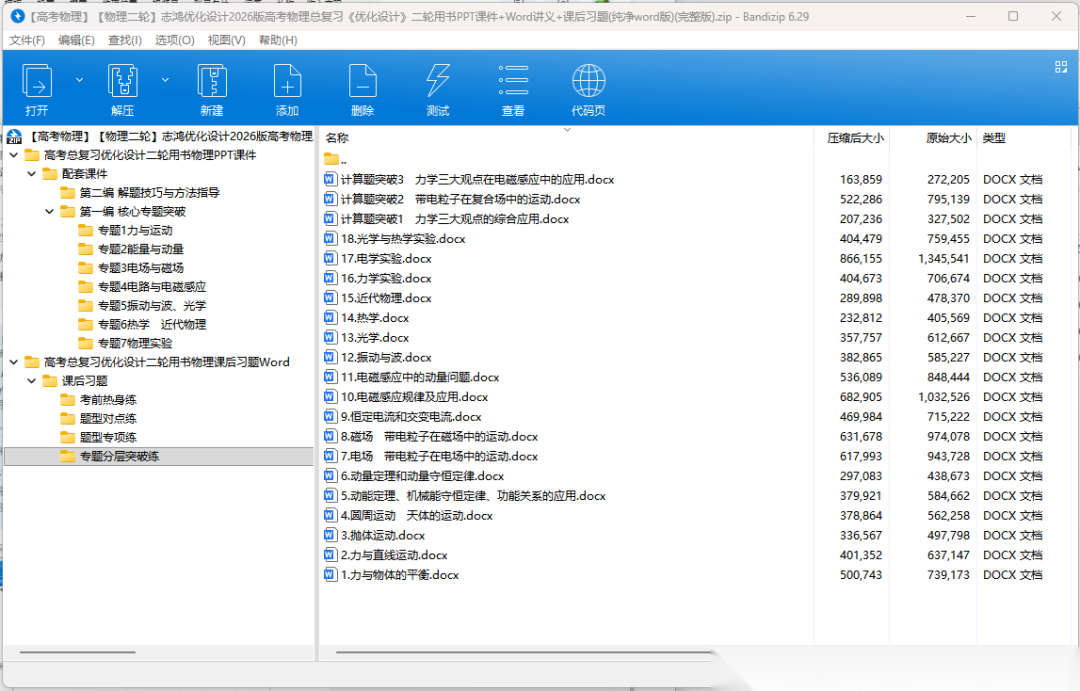Click the Open (打开) toolbar icon

(x=37, y=82)
